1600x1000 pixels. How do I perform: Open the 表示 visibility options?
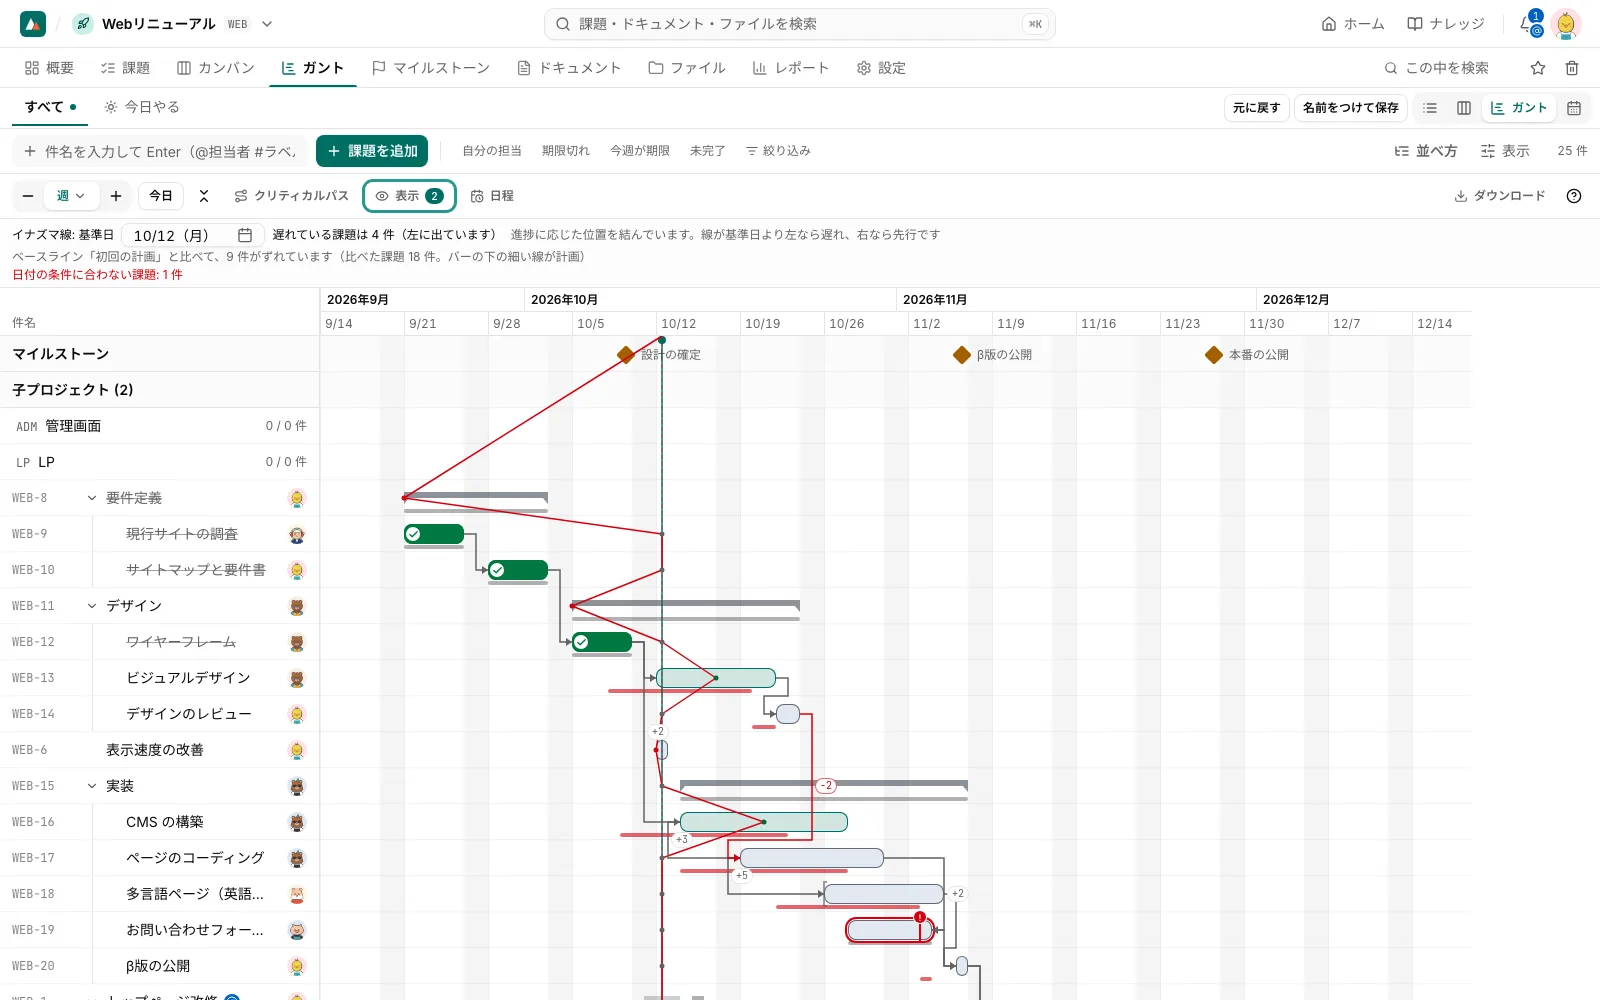tap(409, 196)
